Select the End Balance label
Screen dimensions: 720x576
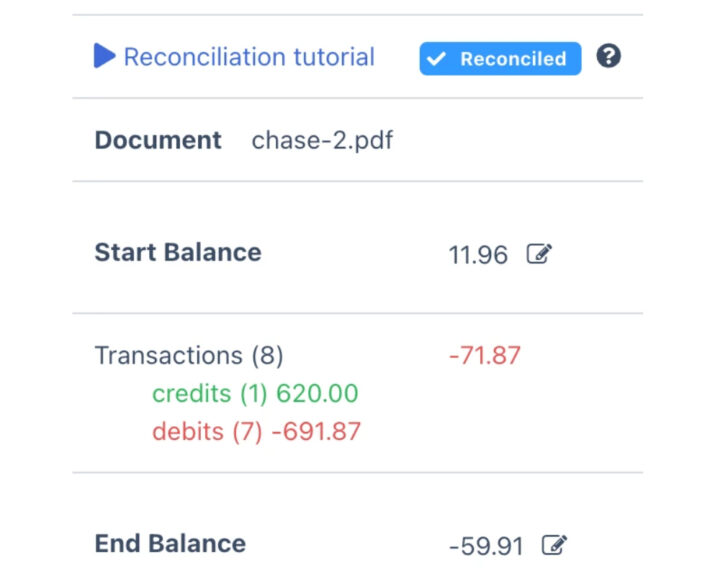[x=170, y=544]
